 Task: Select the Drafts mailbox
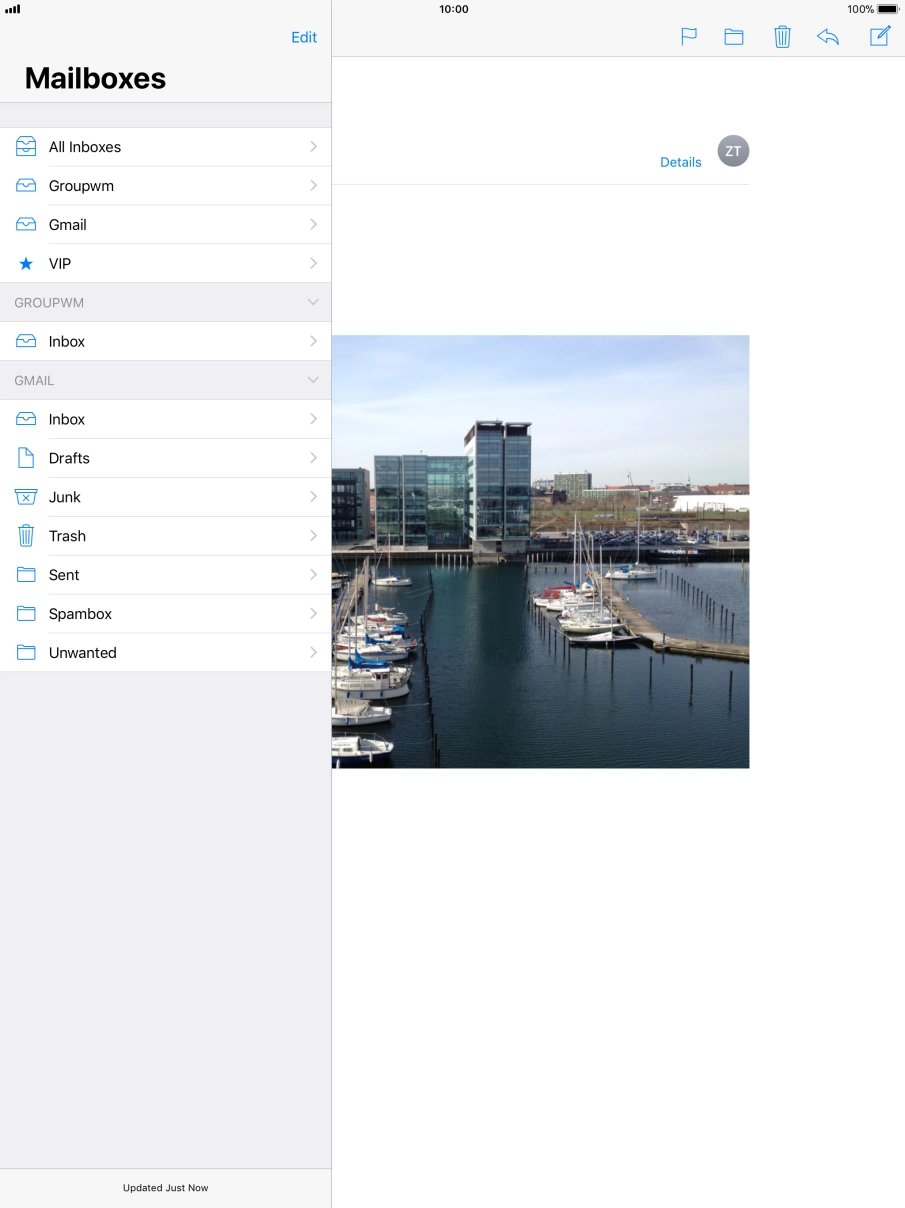(x=69, y=458)
